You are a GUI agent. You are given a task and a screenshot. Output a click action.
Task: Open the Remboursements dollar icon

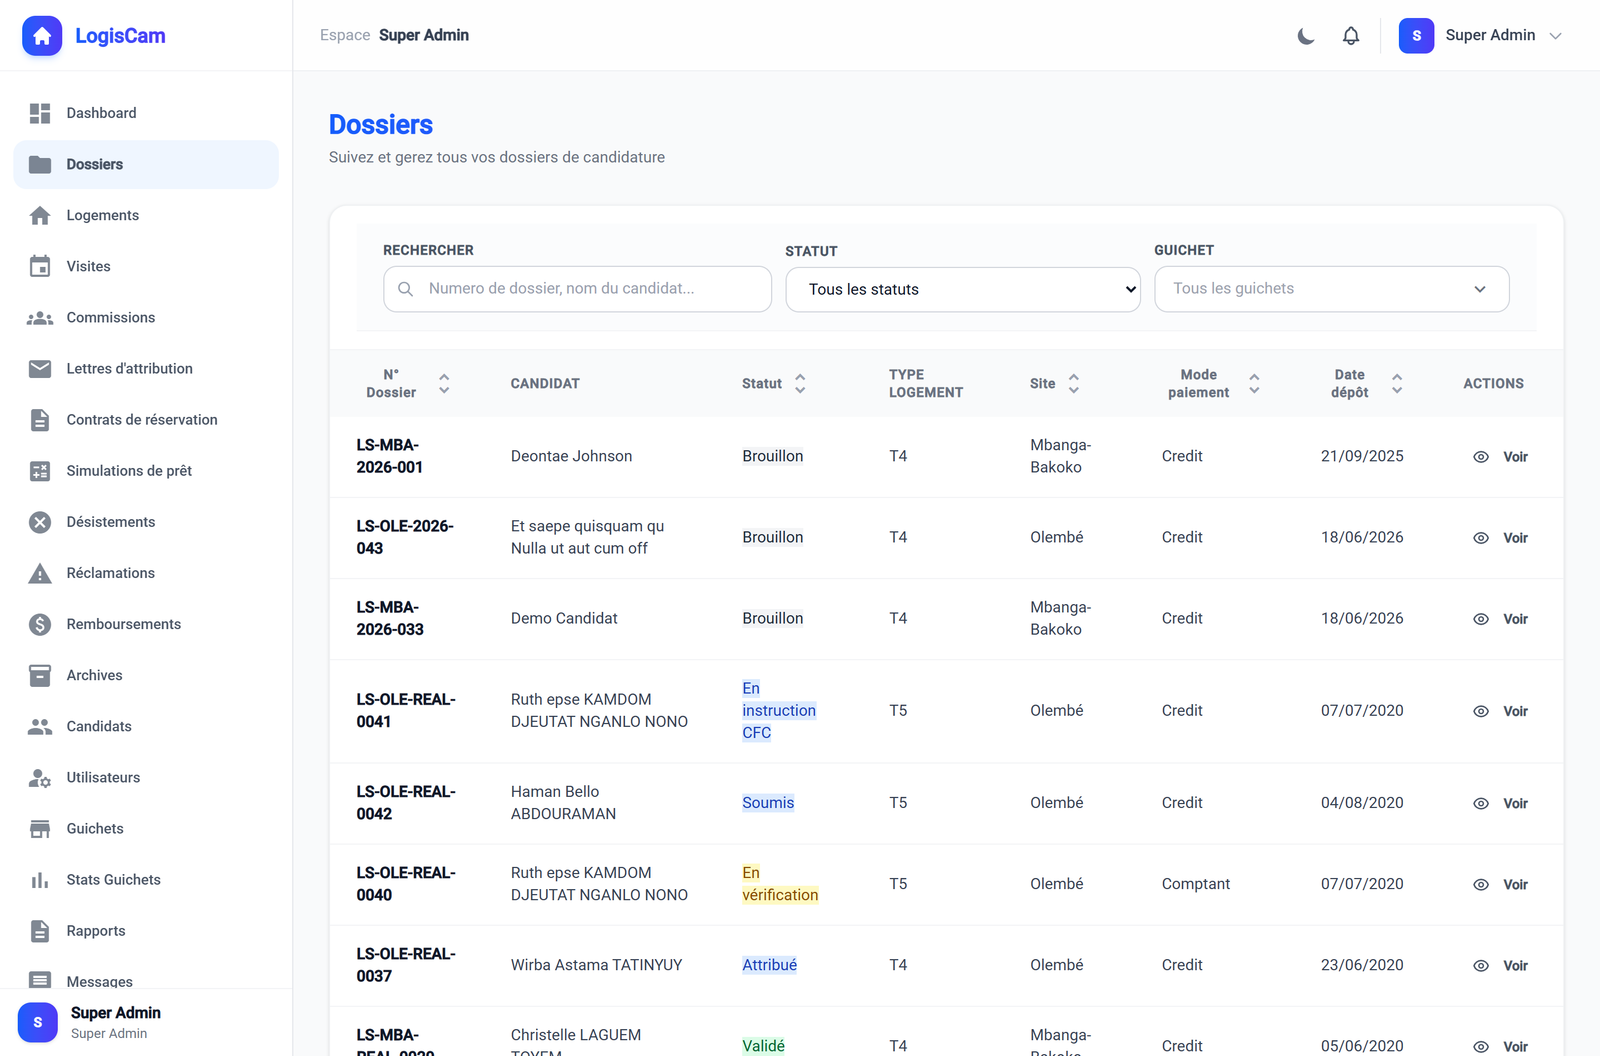coord(40,624)
